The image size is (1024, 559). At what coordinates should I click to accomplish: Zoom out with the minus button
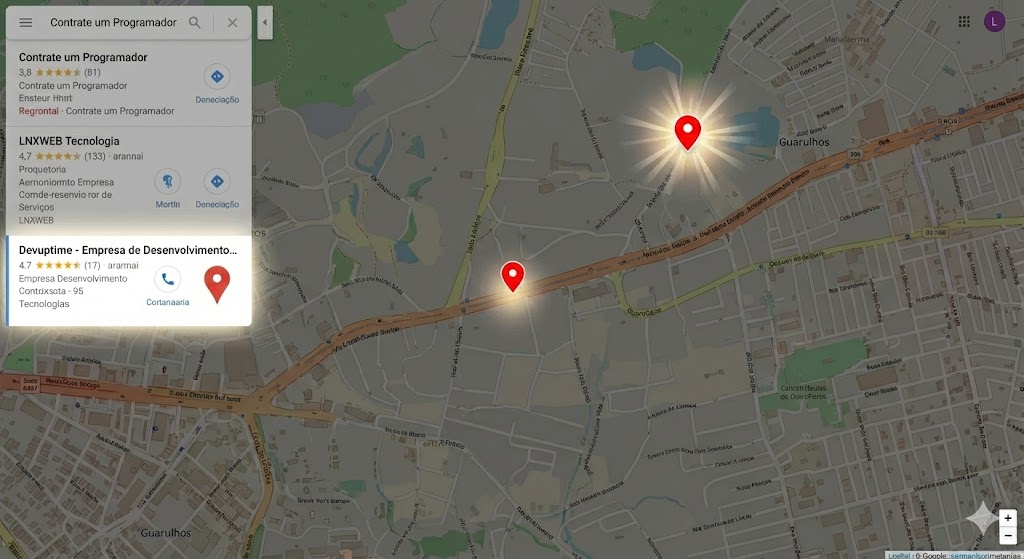point(1008,535)
